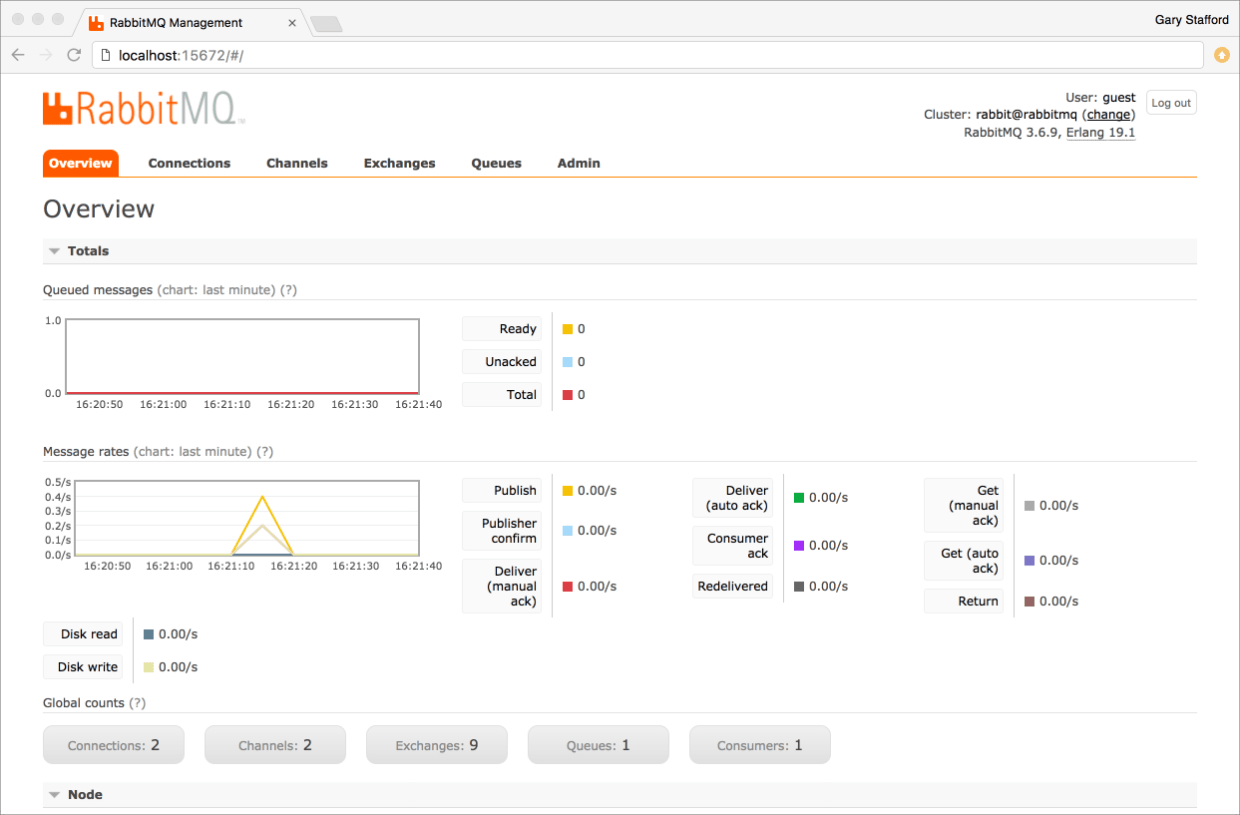Viewport: 1240px width, 815px height.
Task: Click the light blue Unacked swatch
Action: click(568, 362)
